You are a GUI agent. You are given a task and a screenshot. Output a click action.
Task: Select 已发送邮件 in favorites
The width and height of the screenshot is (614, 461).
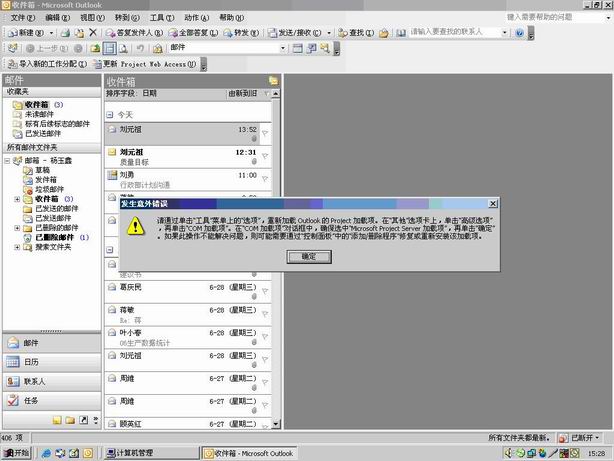click(x=43, y=134)
